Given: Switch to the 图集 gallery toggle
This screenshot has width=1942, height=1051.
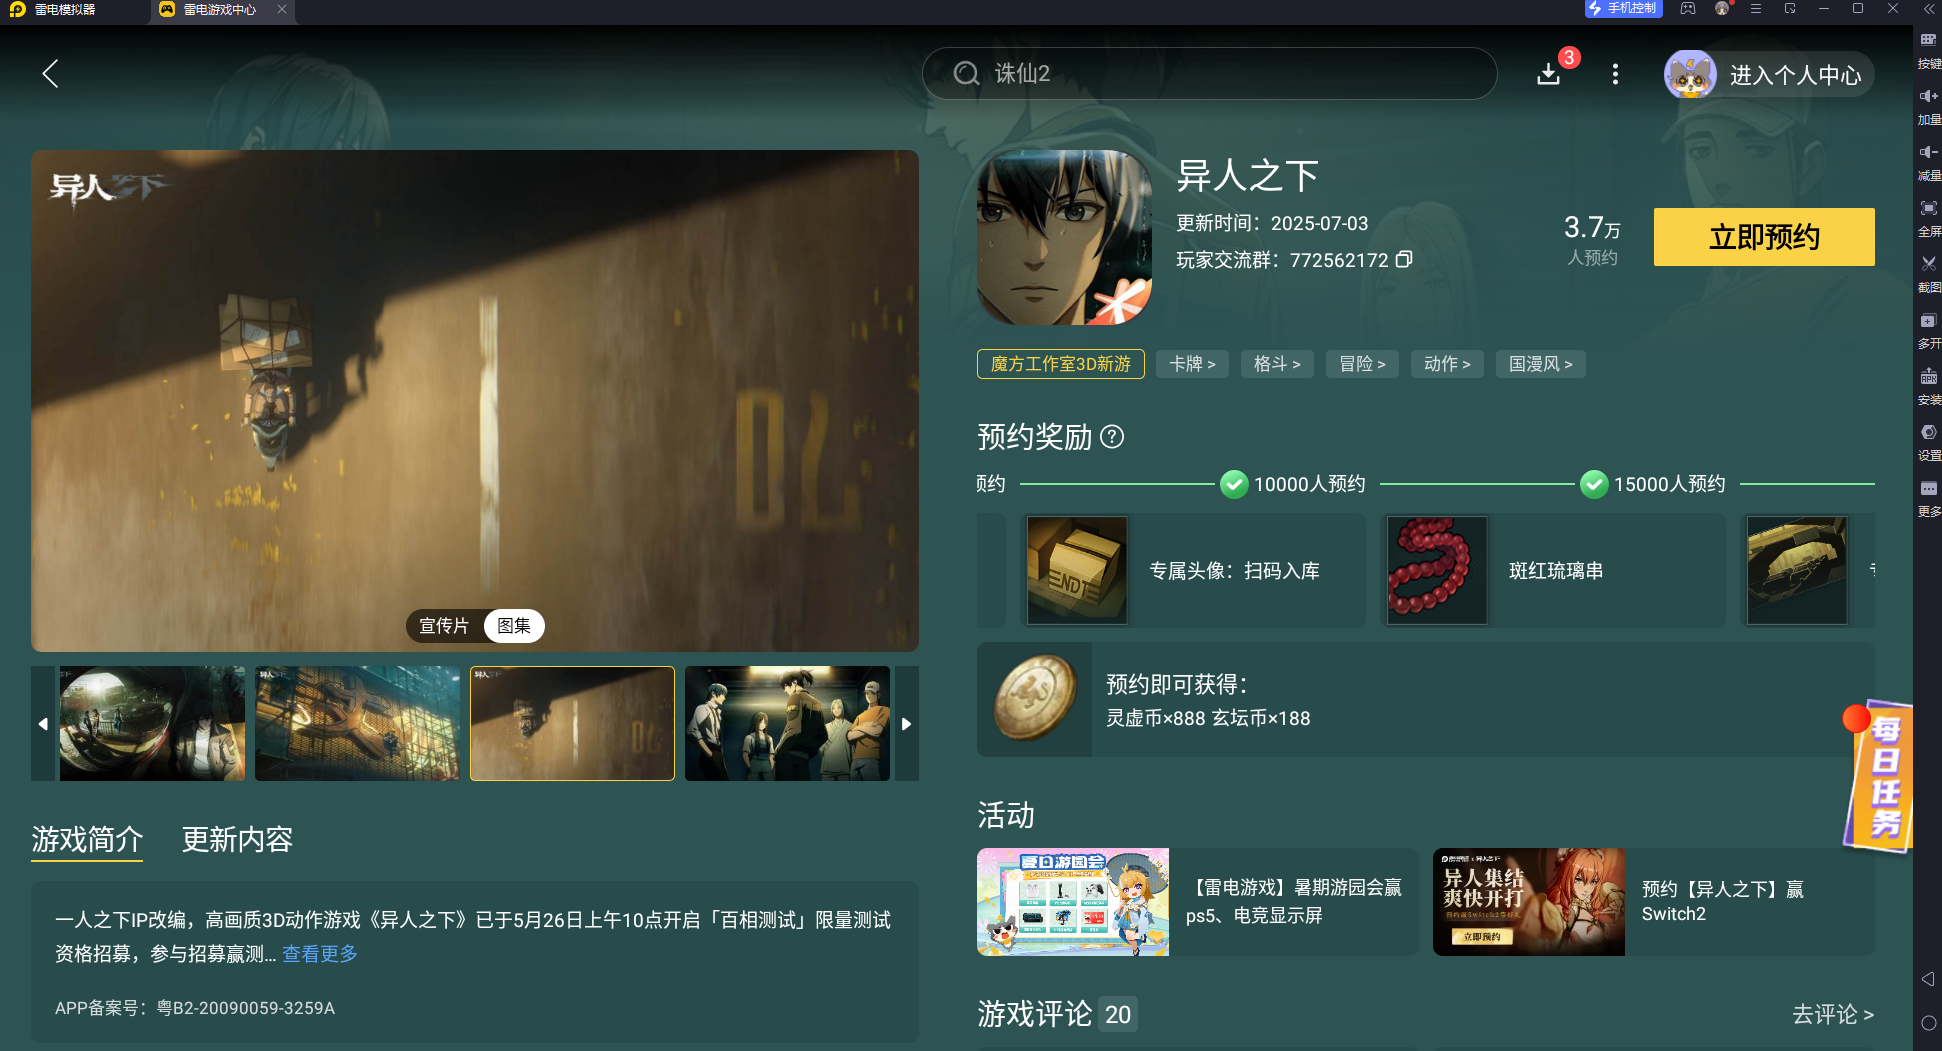Looking at the screenshot, I should click(x=514, y=626).
